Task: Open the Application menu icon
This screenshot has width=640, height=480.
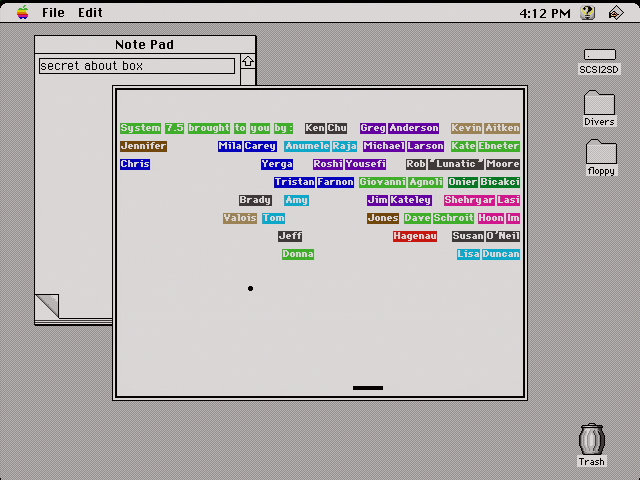Action: (616, 13)
